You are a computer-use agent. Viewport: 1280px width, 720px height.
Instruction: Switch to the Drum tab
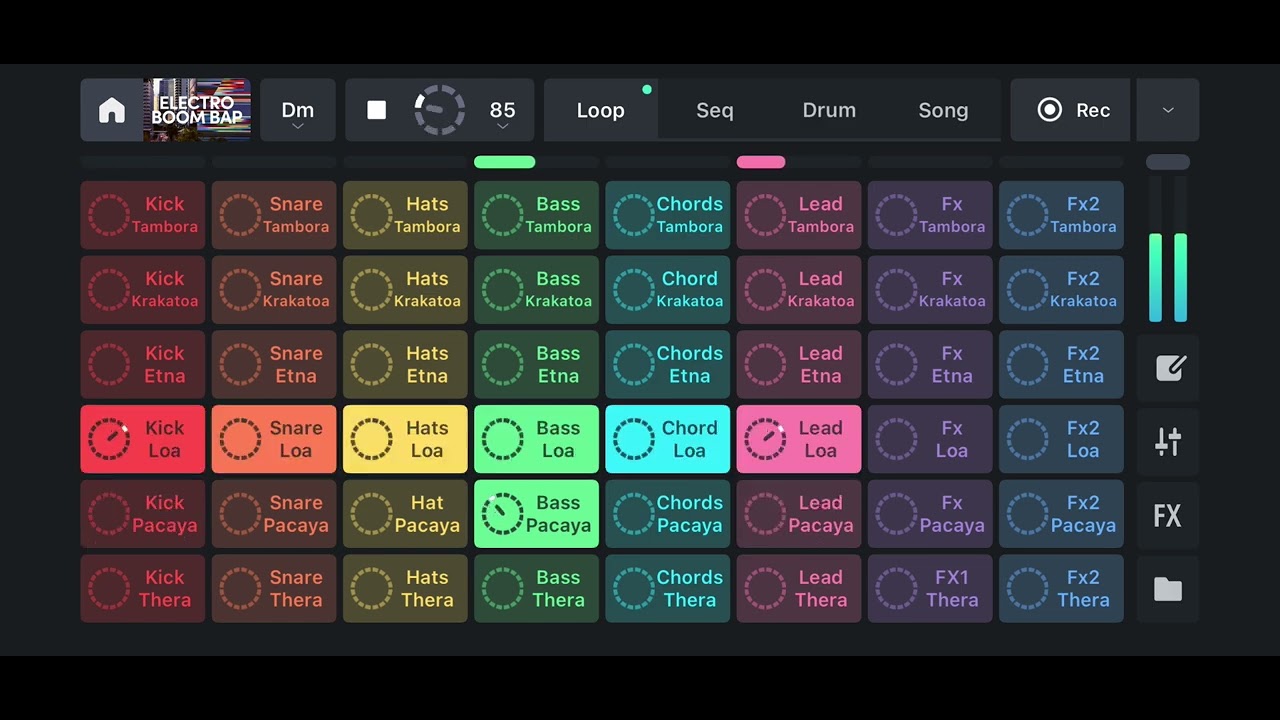[x=829, y=110]
